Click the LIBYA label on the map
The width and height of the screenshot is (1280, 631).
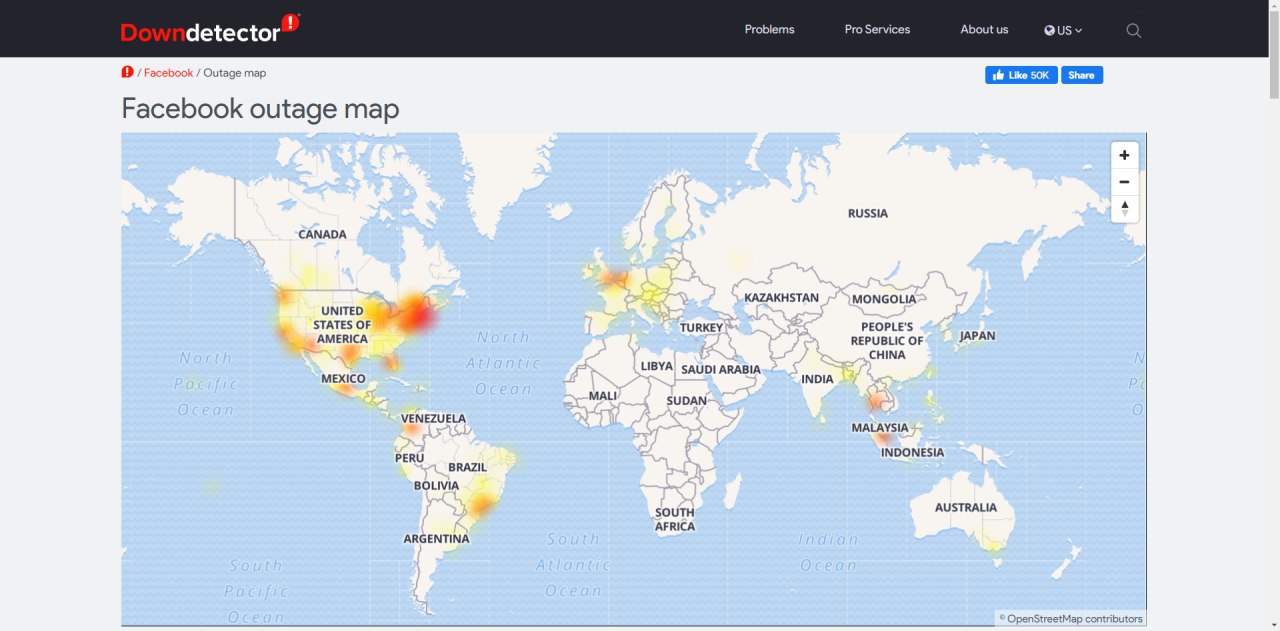coord(656,366)
